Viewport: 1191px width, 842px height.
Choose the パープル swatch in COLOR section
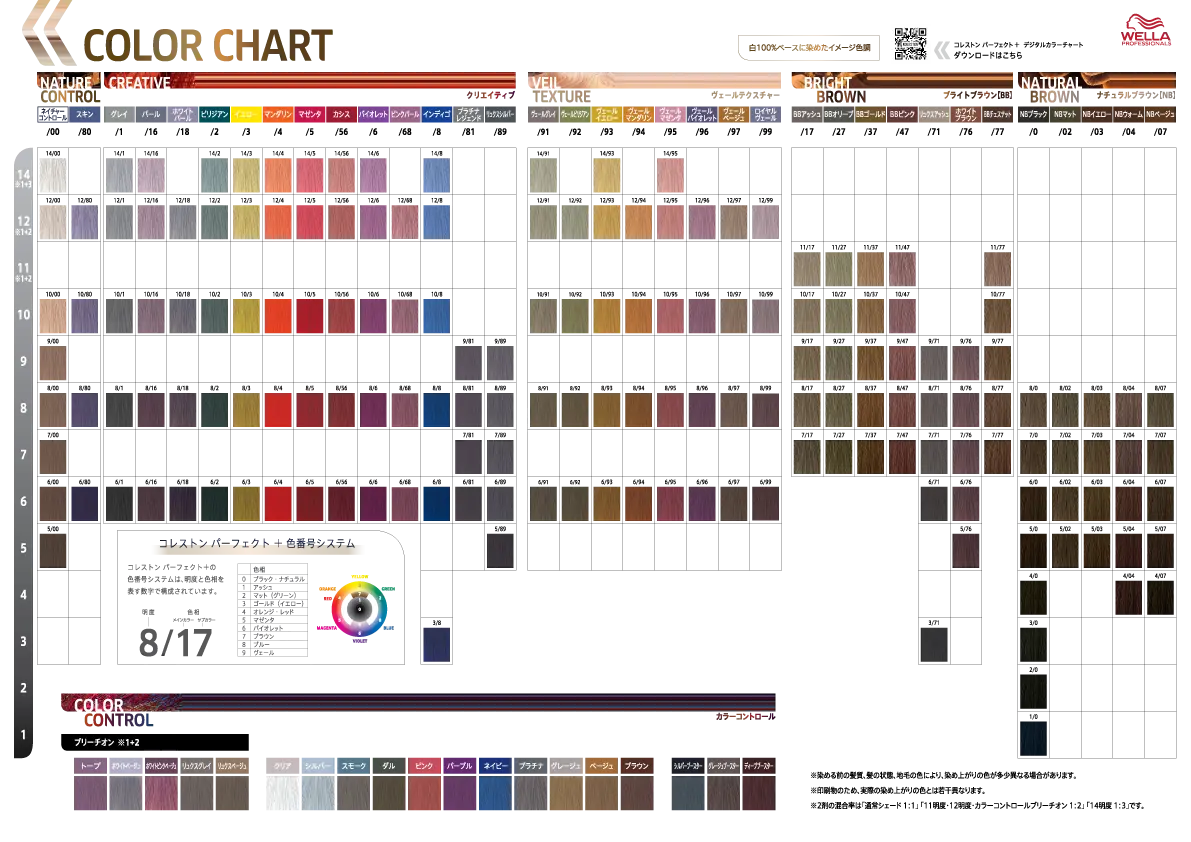(x=459, y=794)
